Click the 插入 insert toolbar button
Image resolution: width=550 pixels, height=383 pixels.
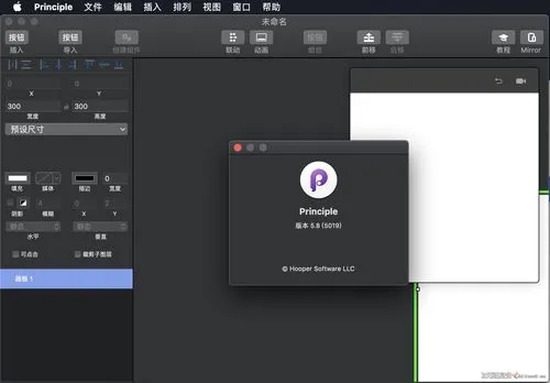click(16, 38)
